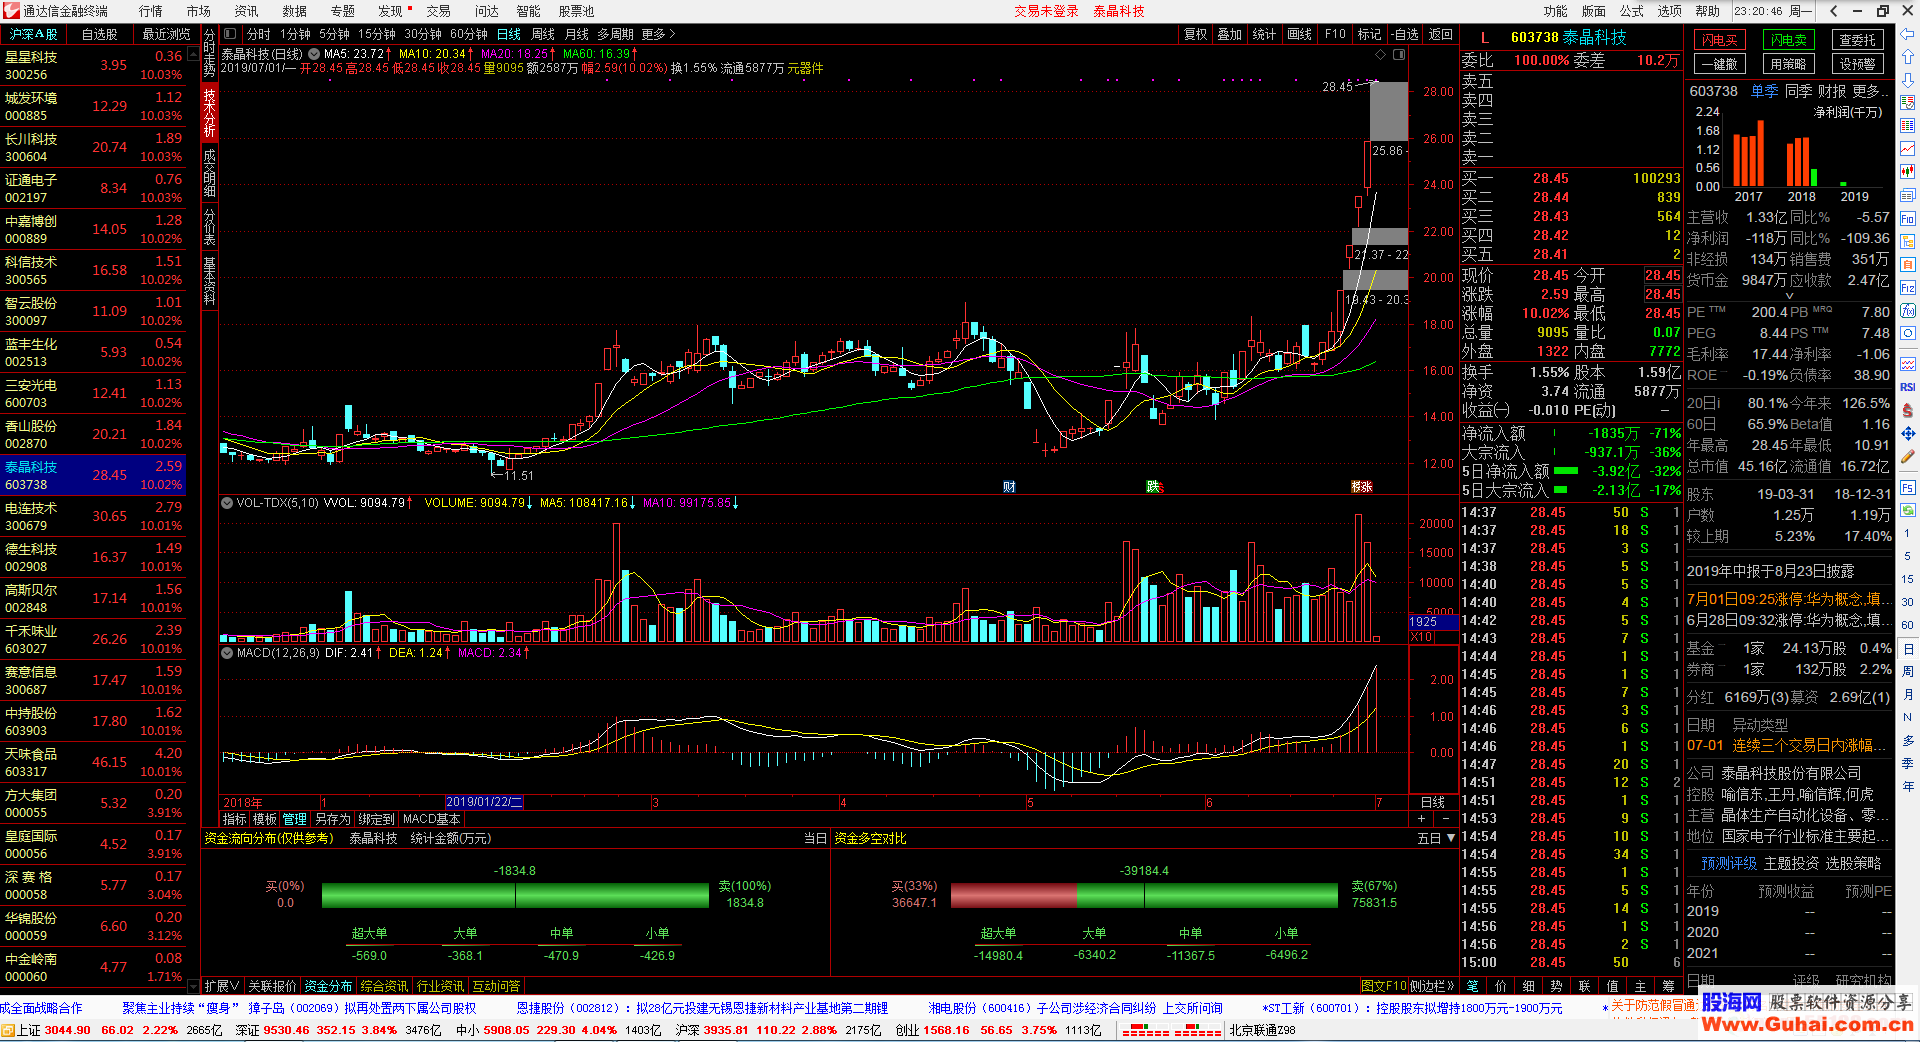Select the pencil drawing tool icon
Image resolution: width=1920 pixels, height=1042 pixels.
tap(1908, 457)
